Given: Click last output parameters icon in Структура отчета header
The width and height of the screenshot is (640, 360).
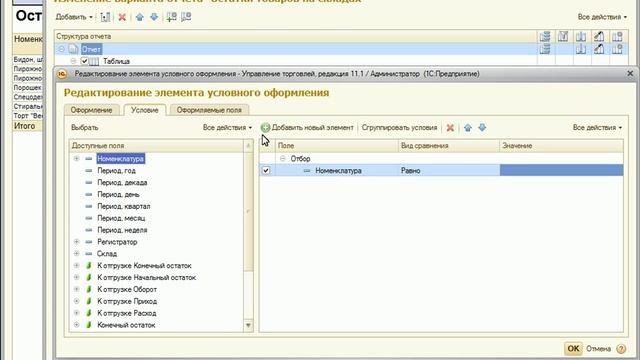Looking at the screenshot, I should pyautogui.click(x=617, y=36).
